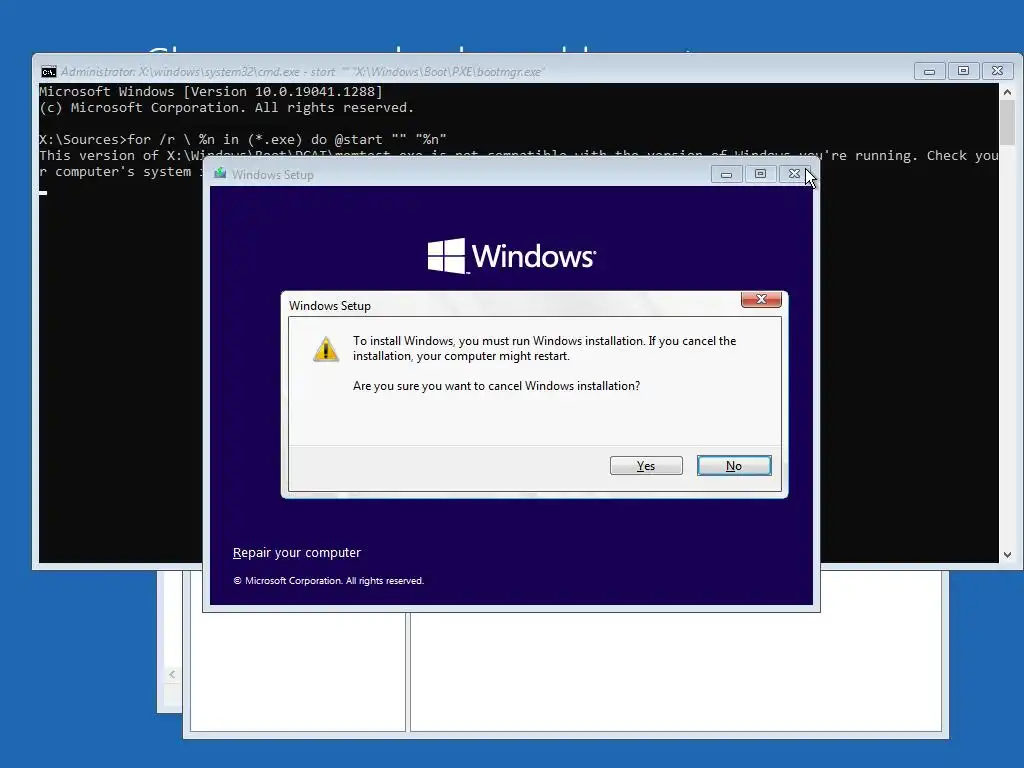Click the cmd window vertical scrollbar thumb
This screenshot has height=768, width=1024.
1007,123
